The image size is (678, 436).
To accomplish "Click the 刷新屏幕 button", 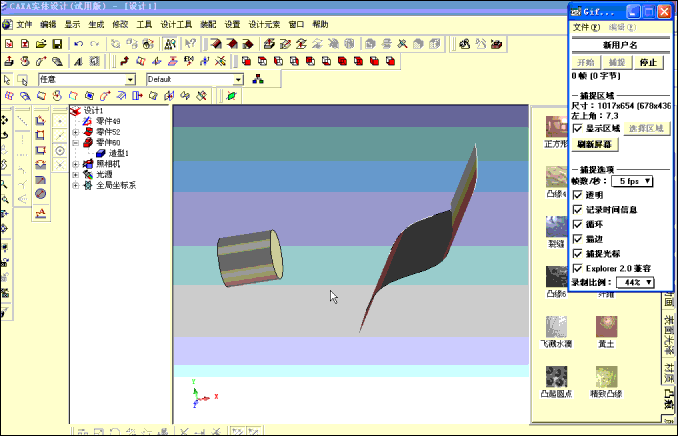I will (x=595, y=144).
